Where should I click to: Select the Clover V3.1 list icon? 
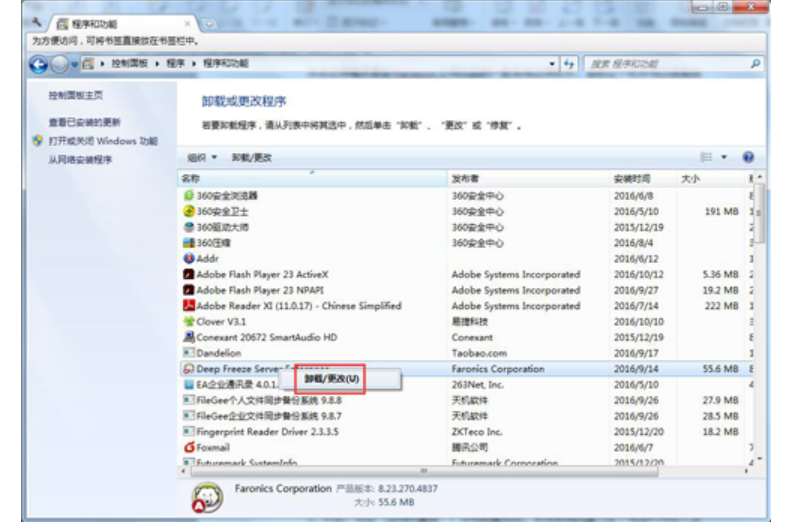click(188, 322)
